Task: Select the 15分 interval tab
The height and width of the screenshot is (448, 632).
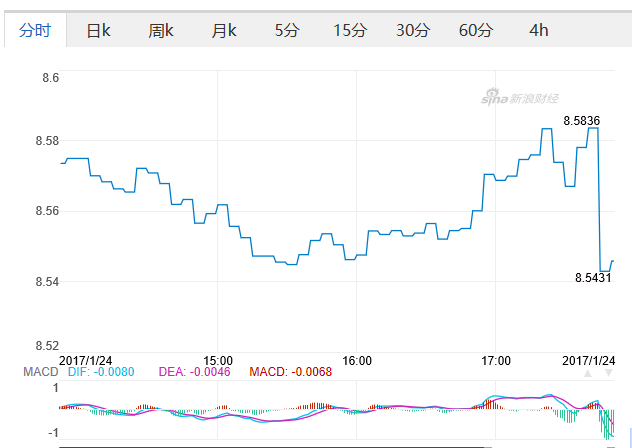Action: (350, 30)
